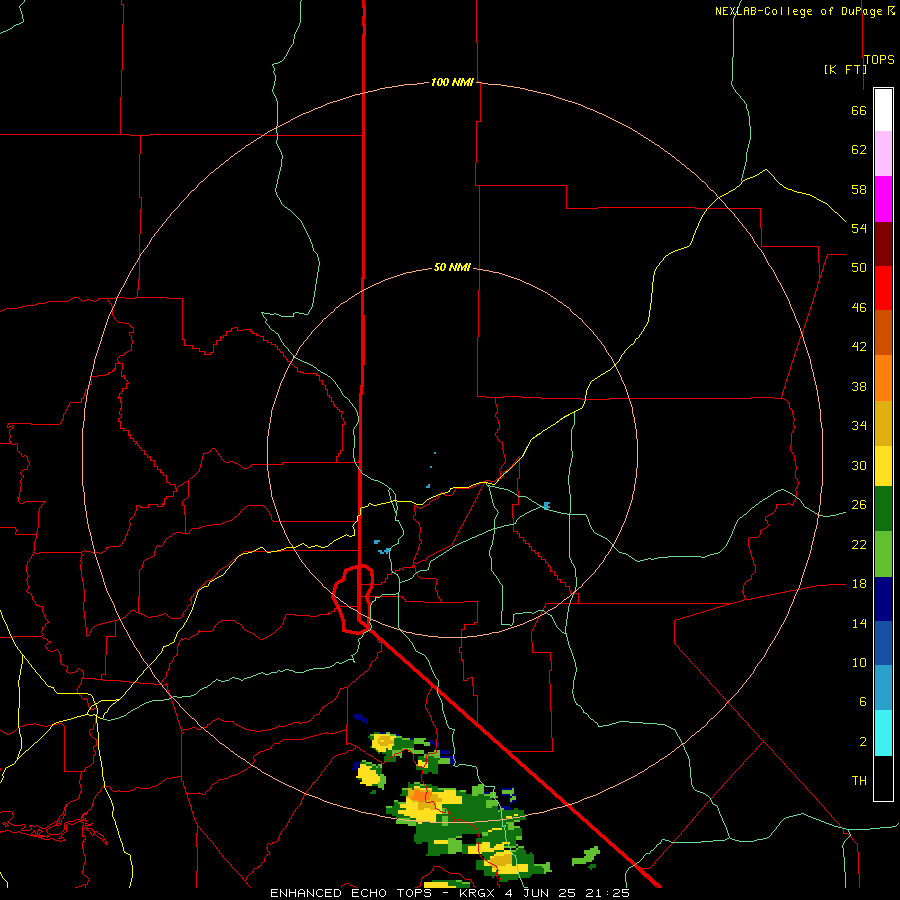Click the legend value 10

click(859, 662)
